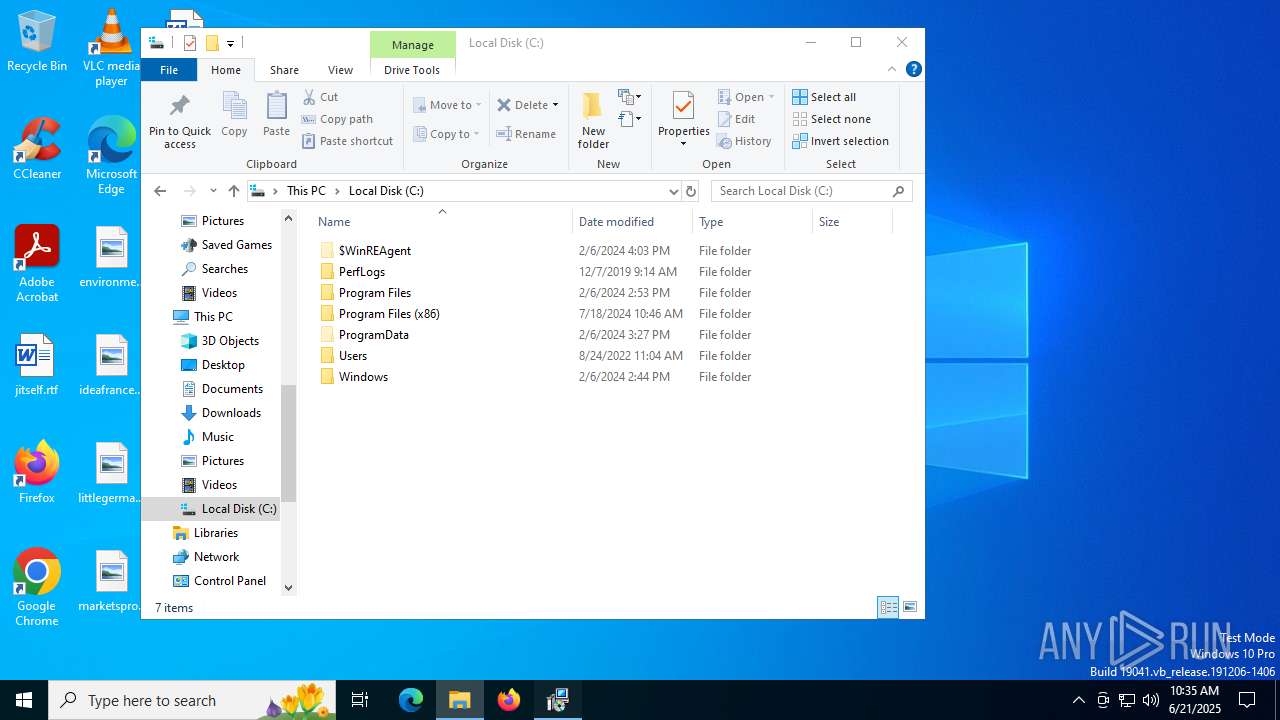Click Select none in ribbon
This screenshot has width=1280, height=720.
pos(831,119)
